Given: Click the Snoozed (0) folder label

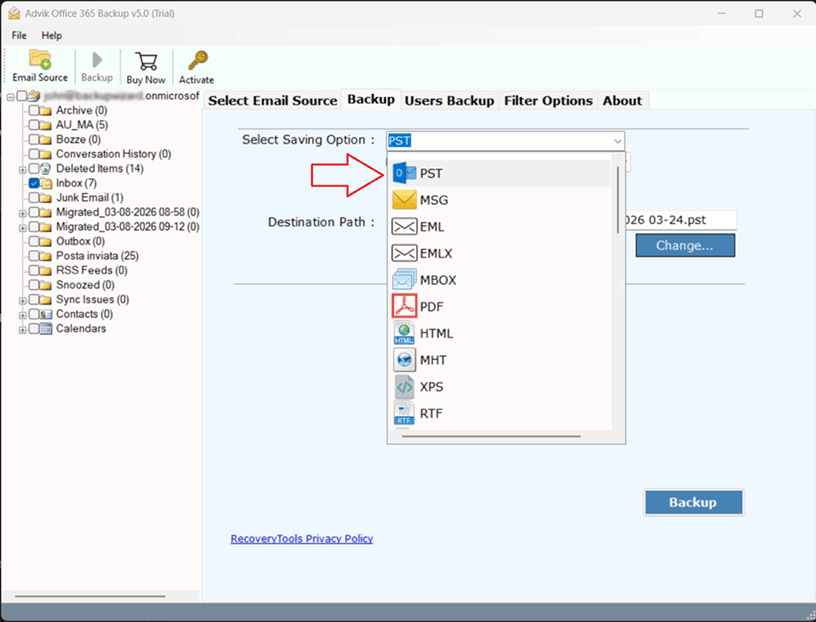Looking at the screenshot, I should 85,285.
